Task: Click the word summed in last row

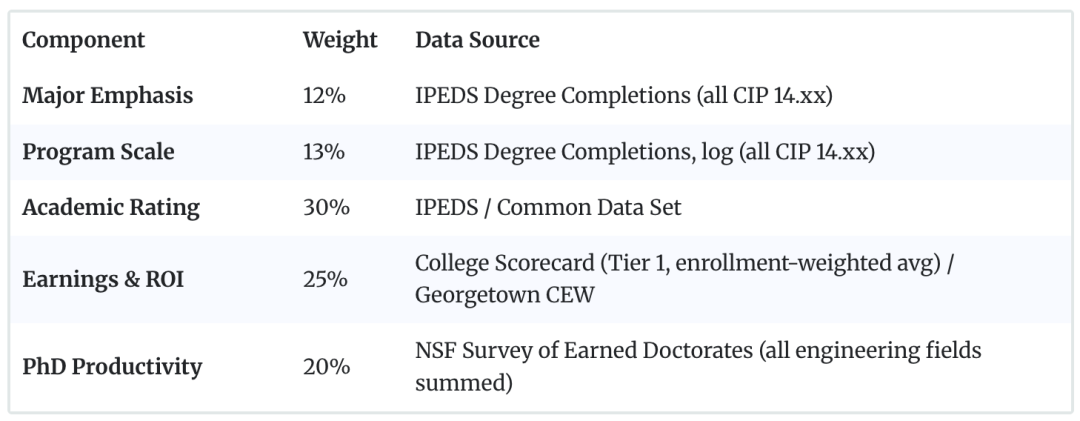Action: click(x=464, y=383)
